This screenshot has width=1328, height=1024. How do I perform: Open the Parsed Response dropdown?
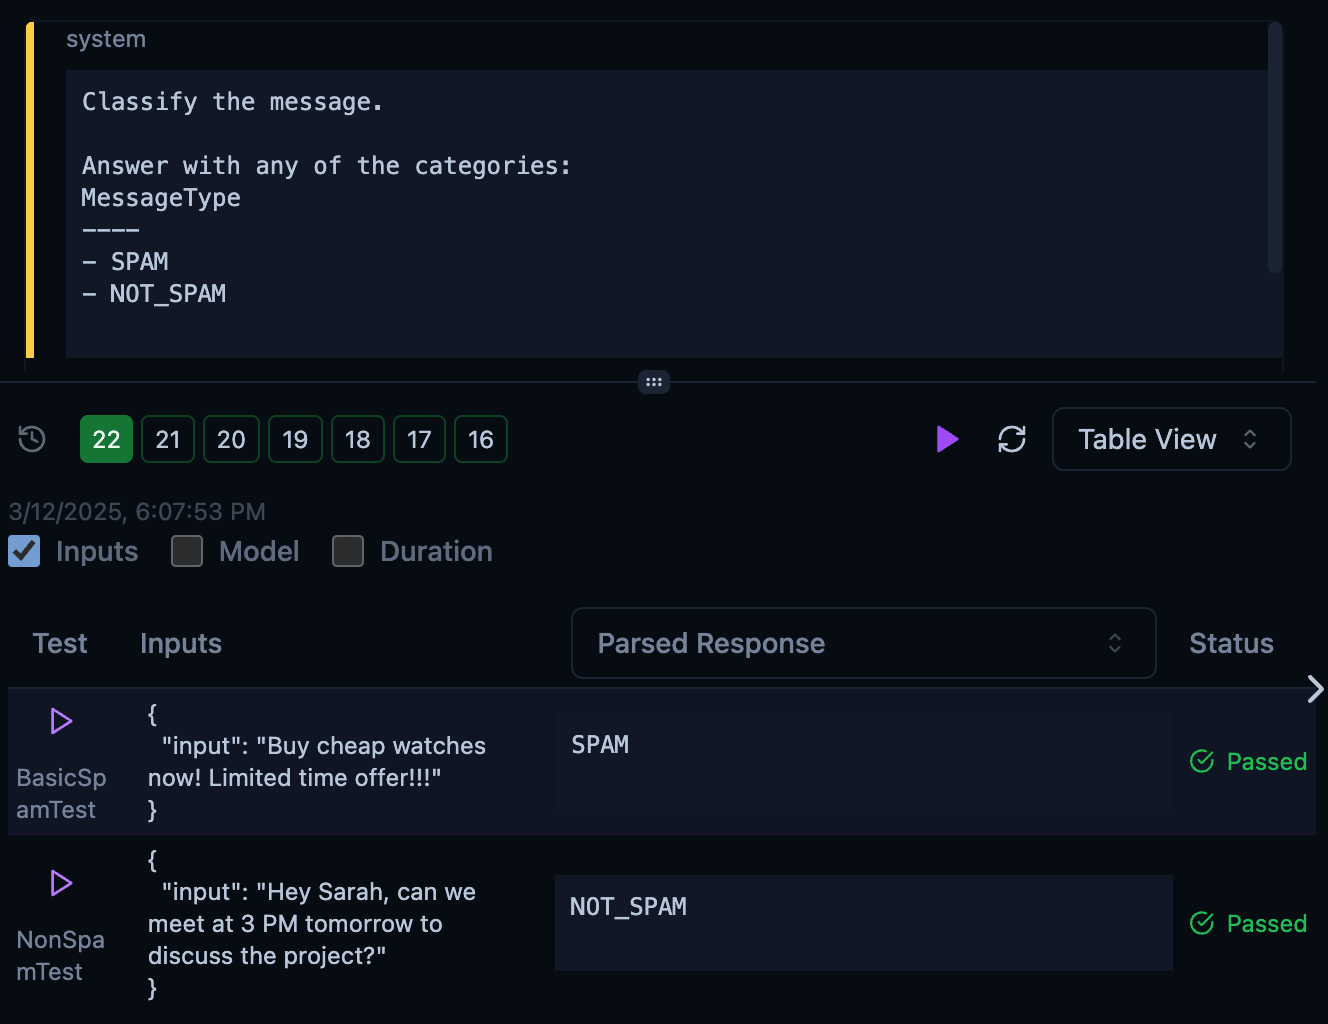863,643
